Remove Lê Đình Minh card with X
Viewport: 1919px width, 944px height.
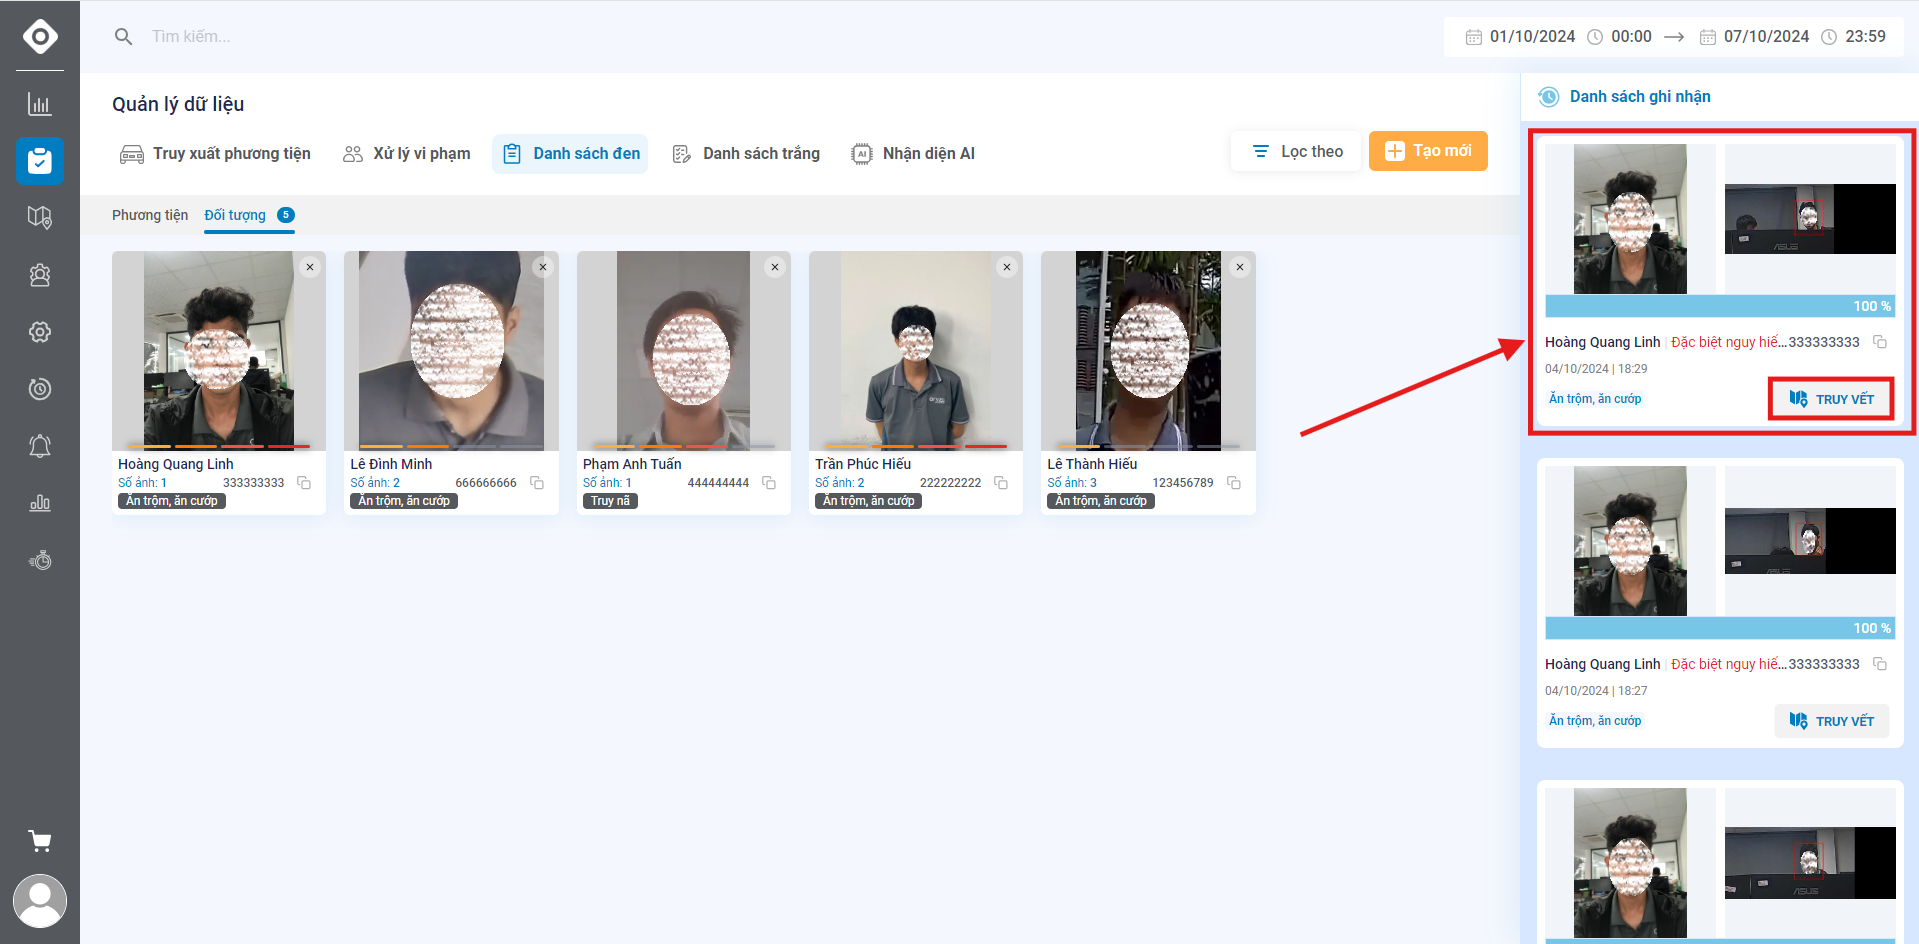tap(543, 267)
